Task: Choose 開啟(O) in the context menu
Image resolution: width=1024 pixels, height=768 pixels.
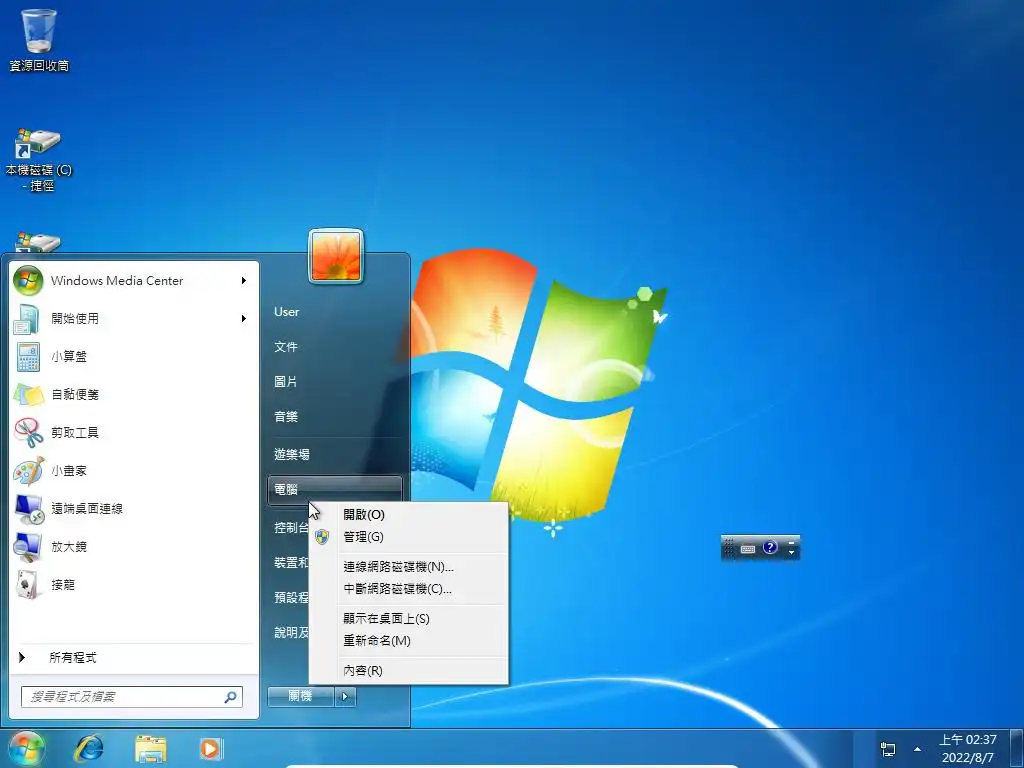Action: click(408, 515)
